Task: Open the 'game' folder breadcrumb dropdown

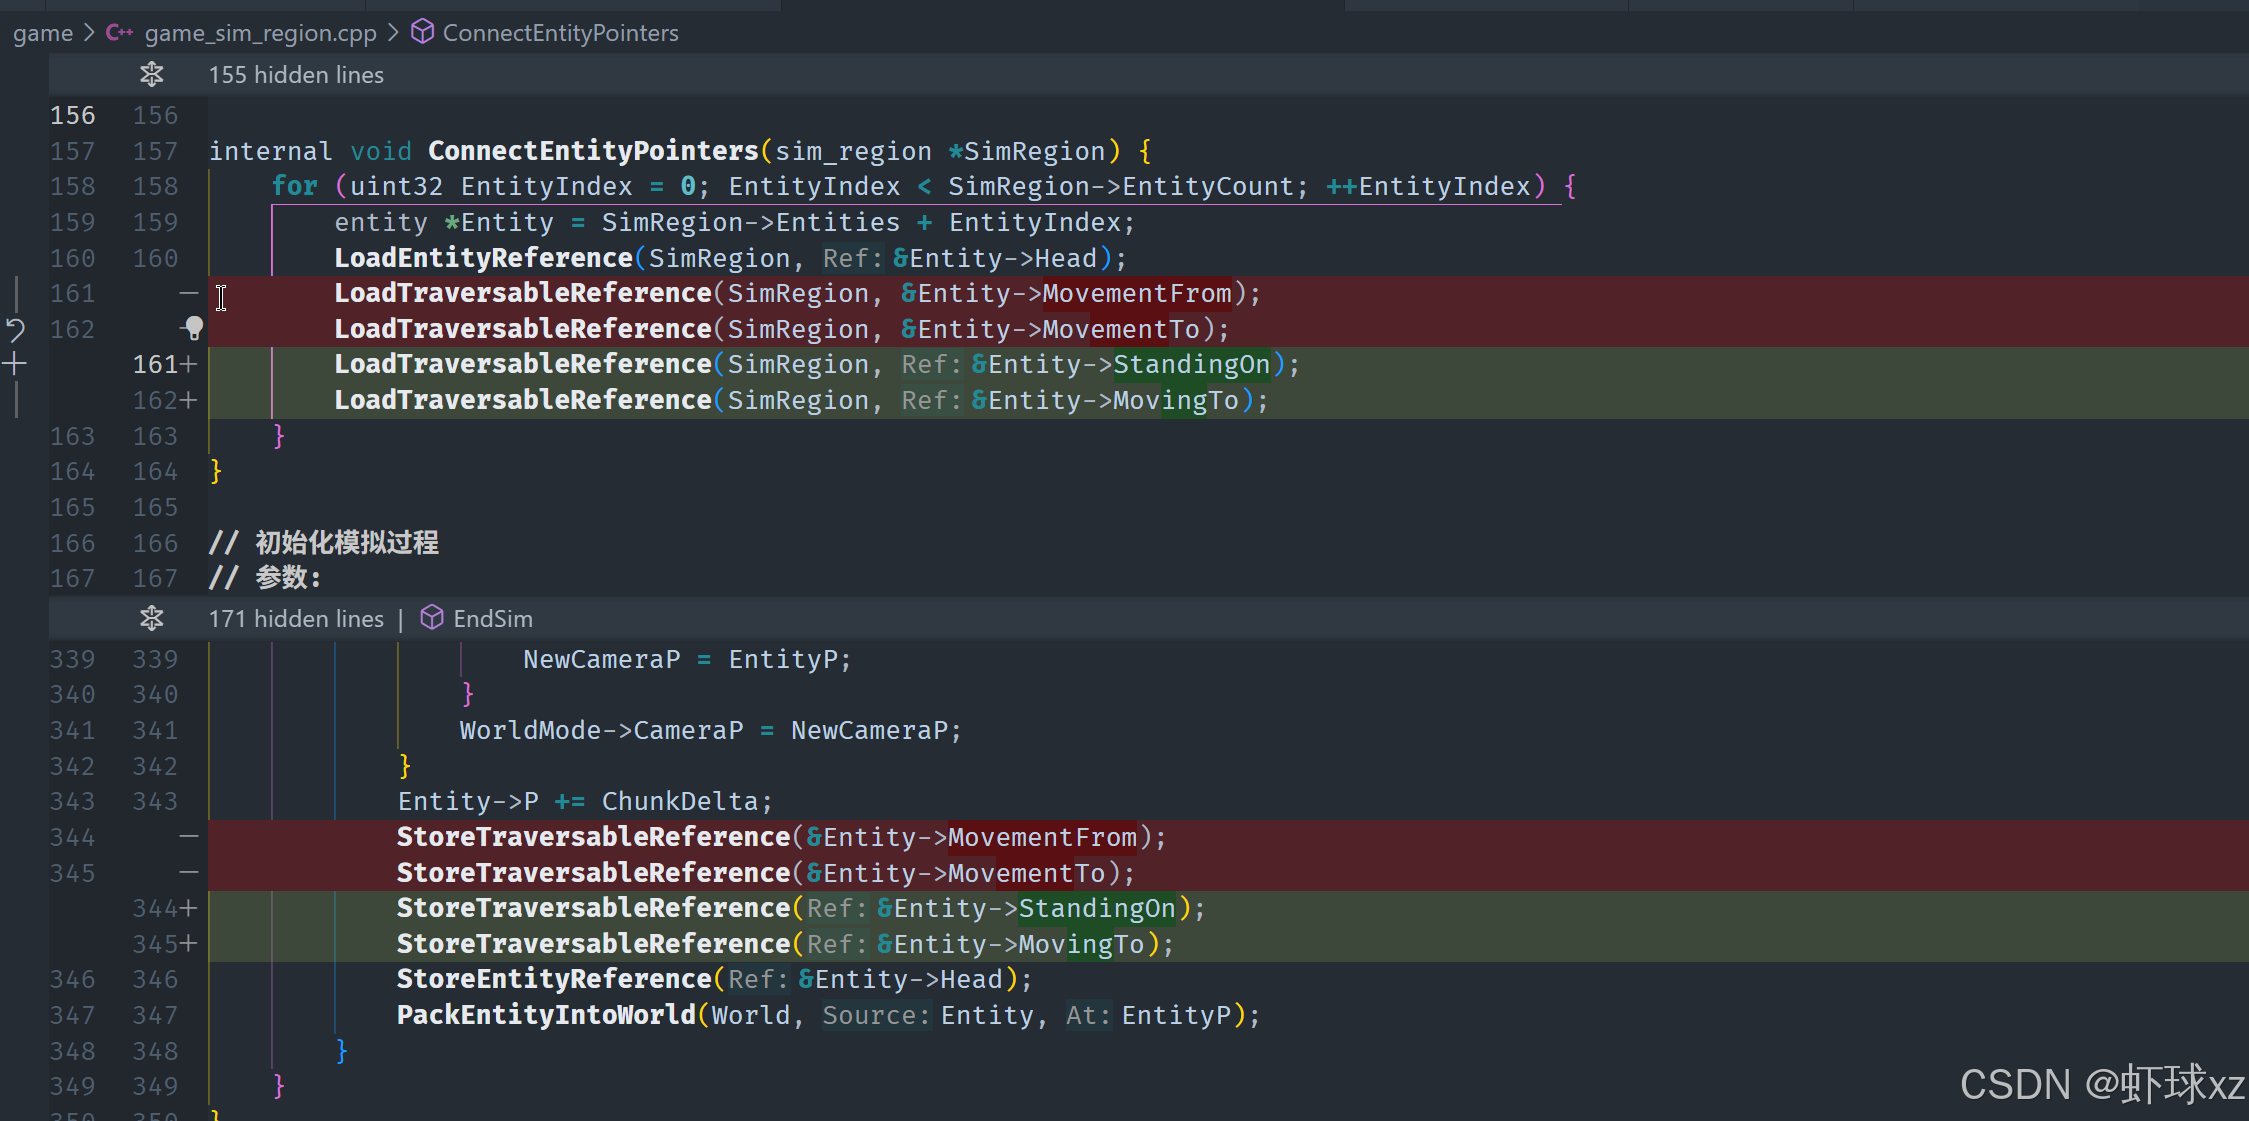Action: (x=42, y=33)
